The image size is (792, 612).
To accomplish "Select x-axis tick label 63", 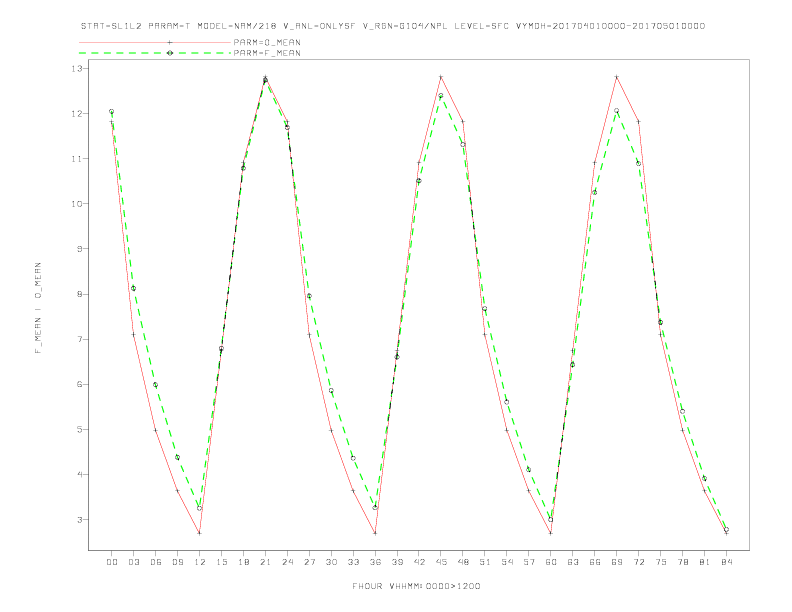I will tap(573, 562).
